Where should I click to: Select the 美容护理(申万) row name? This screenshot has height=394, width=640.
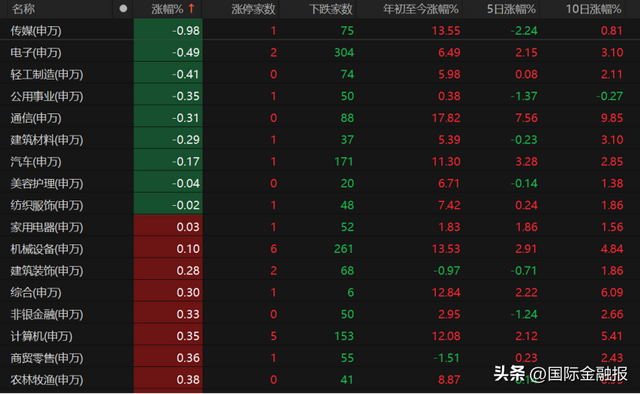47,183
